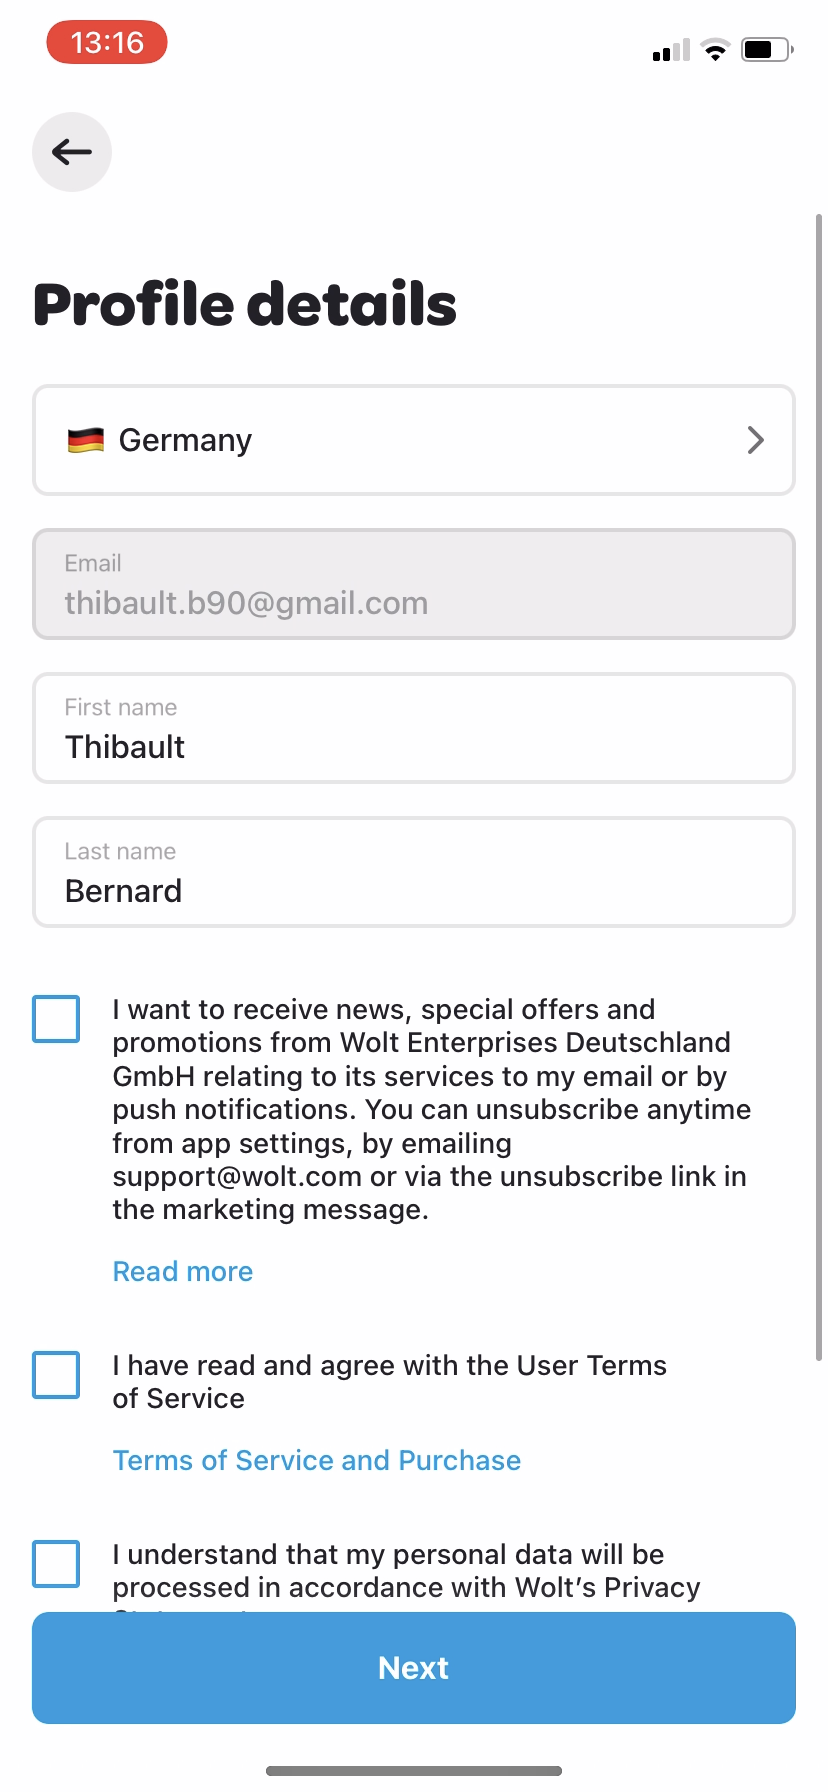Edit the Last name field
This screenshot has width=828, height=1792.
(414, 873)
